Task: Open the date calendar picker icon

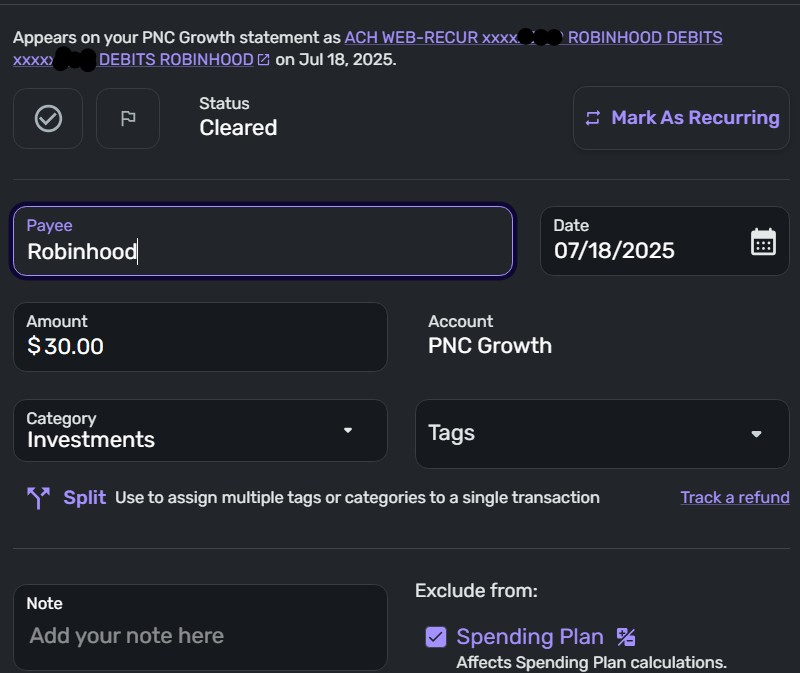Action: (x=763, y=241)
